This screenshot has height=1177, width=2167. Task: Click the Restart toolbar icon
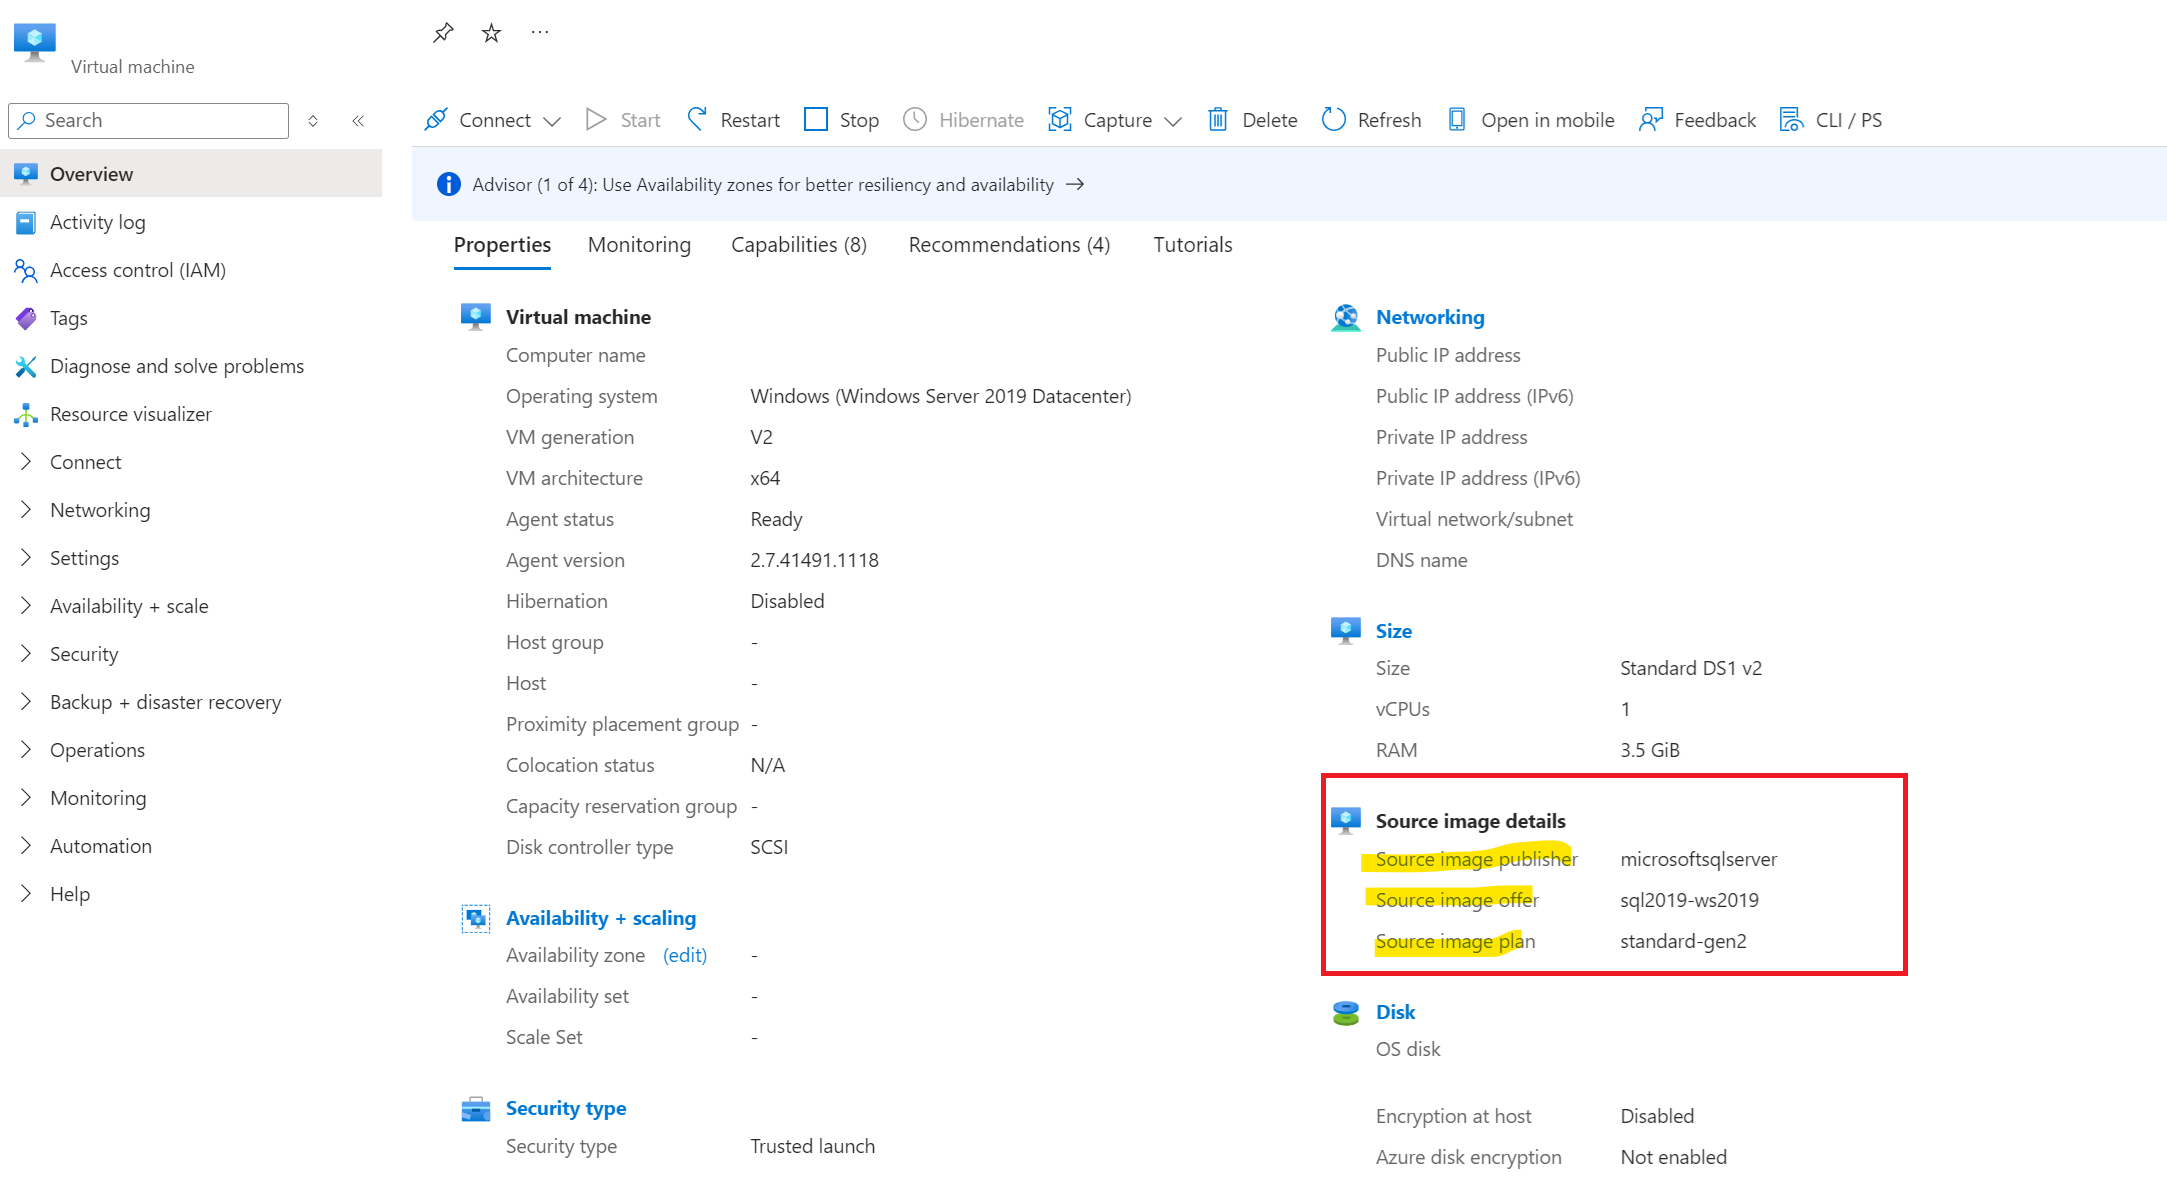point(698,120)
